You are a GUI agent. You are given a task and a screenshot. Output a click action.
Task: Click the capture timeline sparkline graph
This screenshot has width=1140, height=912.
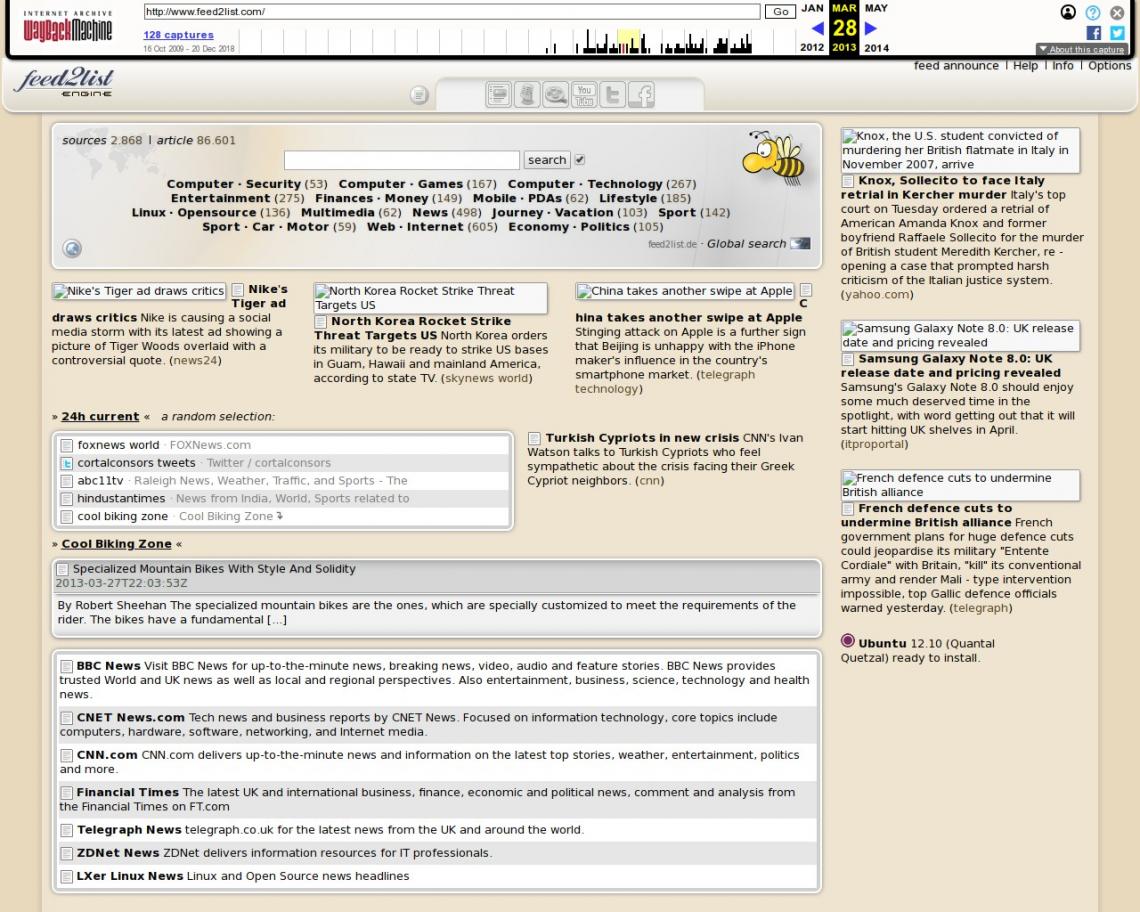tap(519, 41)
